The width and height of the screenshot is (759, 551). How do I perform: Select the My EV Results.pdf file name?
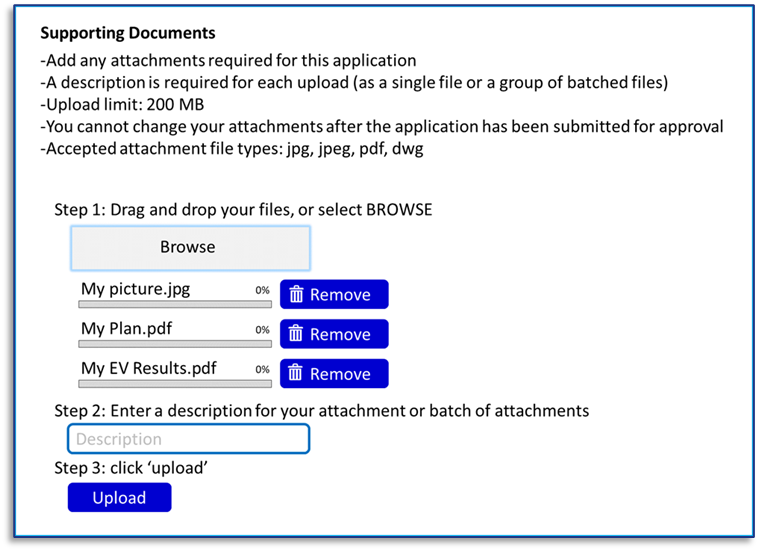pyautogui.click(x=148, y=368)
